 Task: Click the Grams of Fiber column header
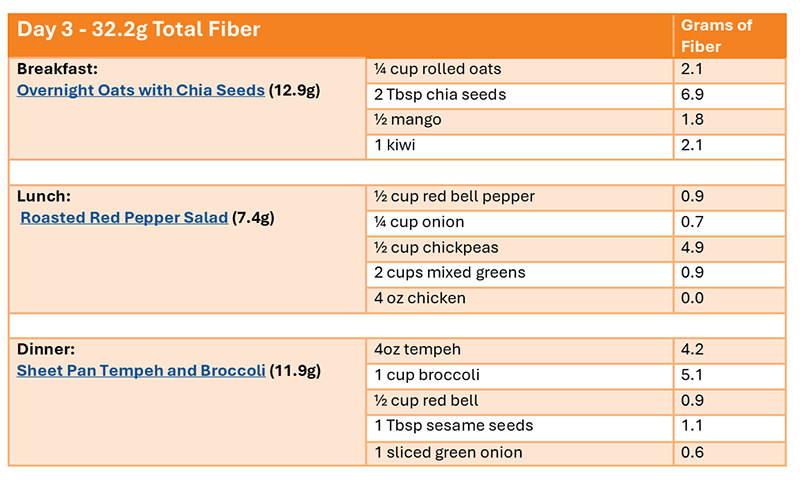click(x=716, y=36)
